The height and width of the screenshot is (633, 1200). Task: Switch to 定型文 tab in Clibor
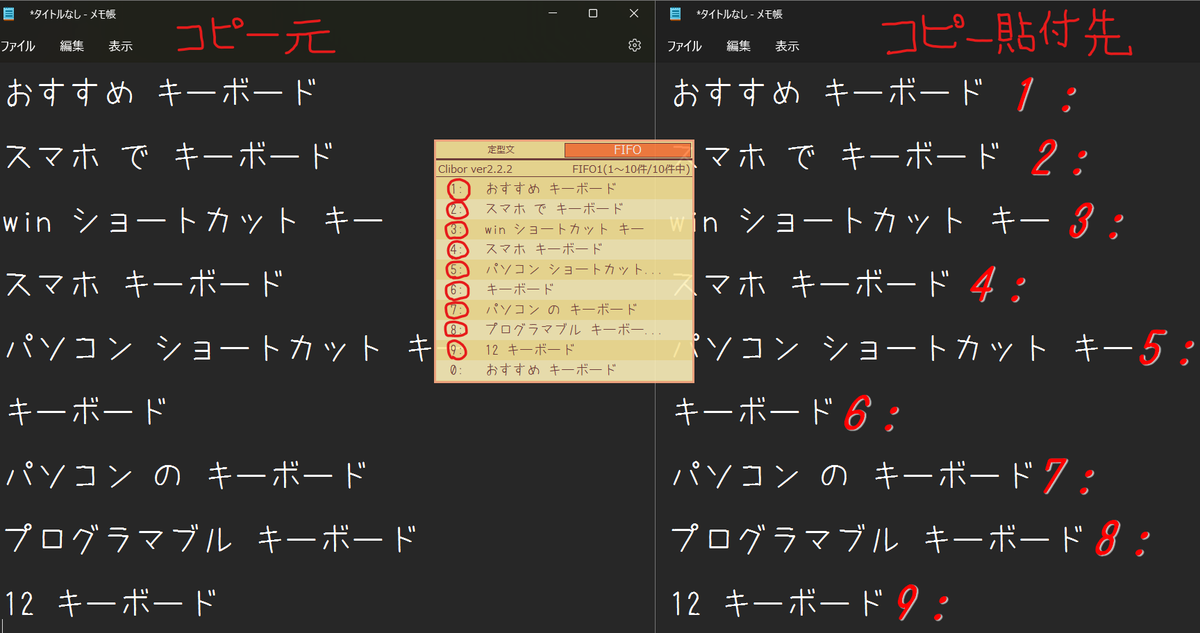(x=500, y=149)
